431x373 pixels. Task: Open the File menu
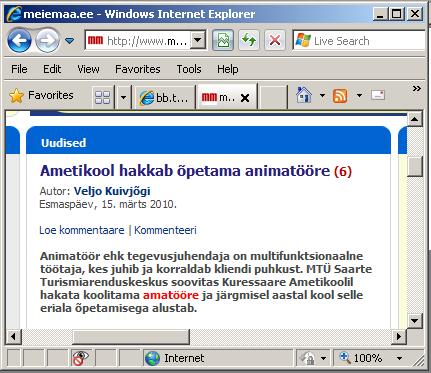(19, 69)
